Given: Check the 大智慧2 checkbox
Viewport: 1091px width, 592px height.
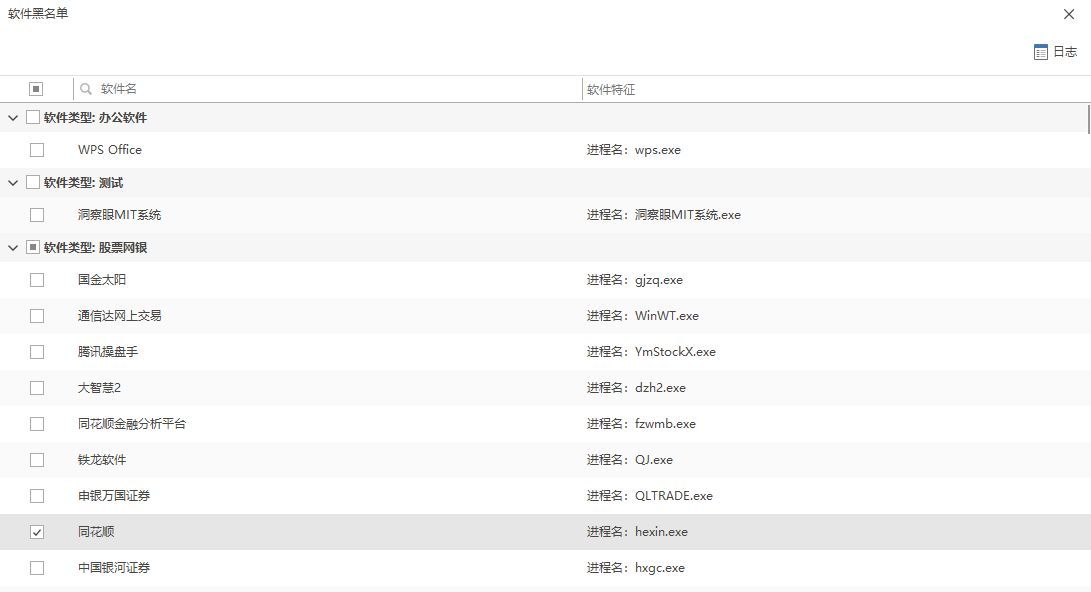Looking at the screenshot, I should click(x=37, y=388).
